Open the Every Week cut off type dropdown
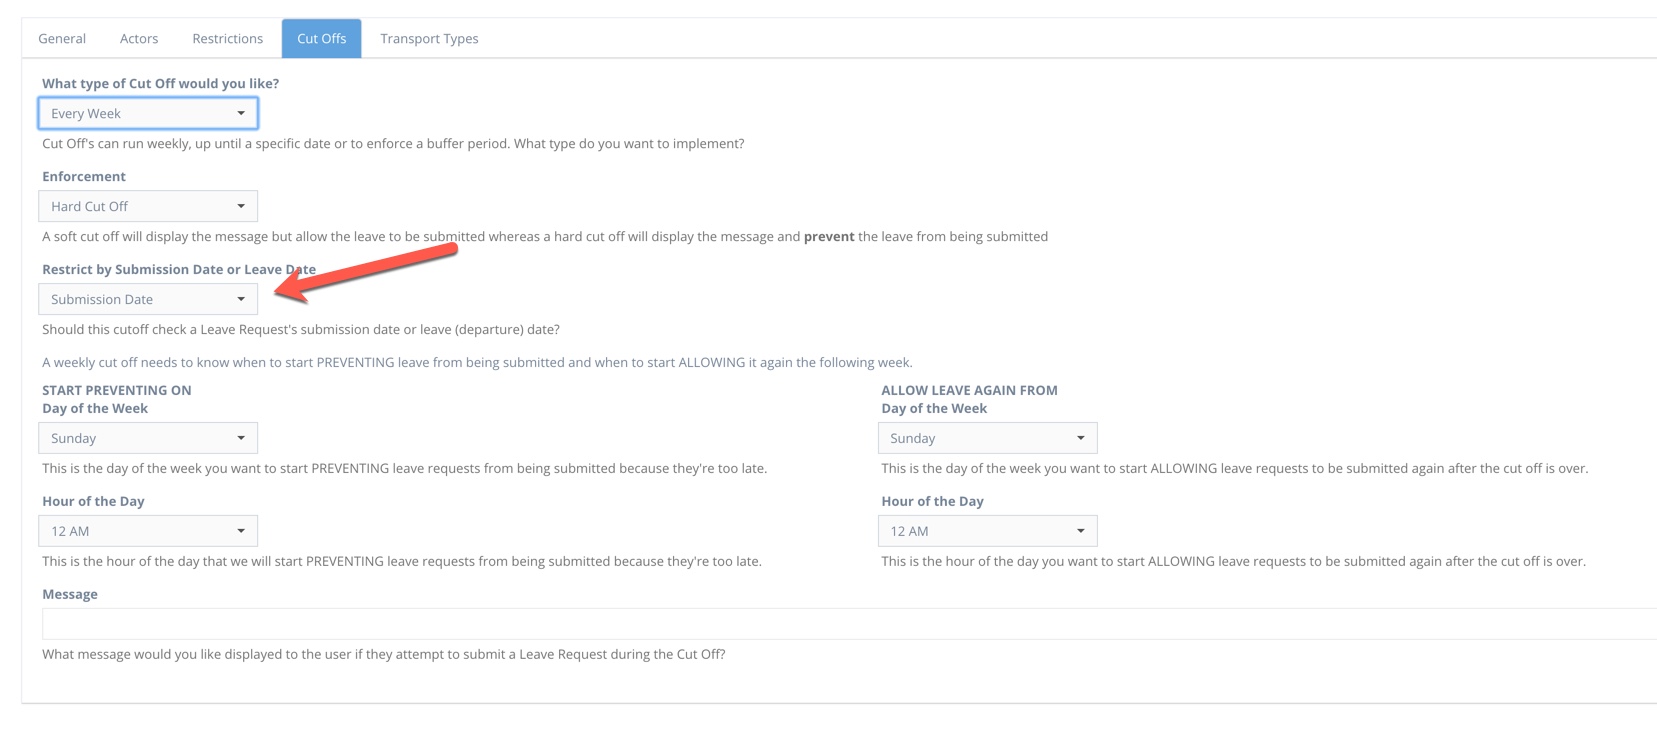1657x739 pixels. pos(148,113)
